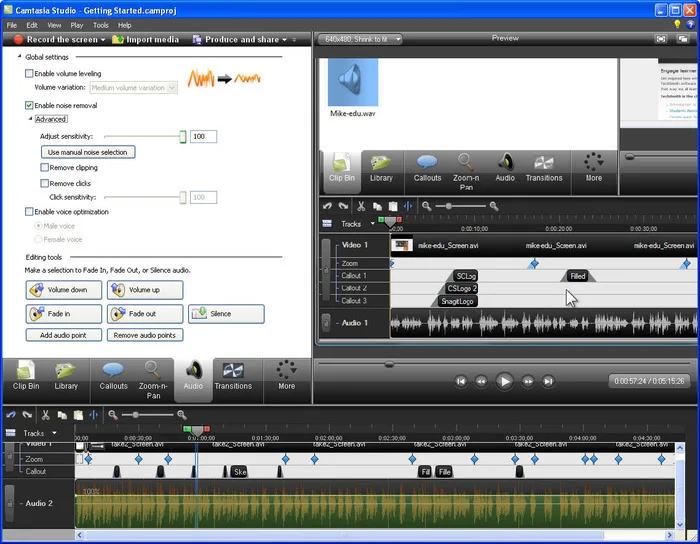
Task: Open the Tools menu
Action: (100, 25)
